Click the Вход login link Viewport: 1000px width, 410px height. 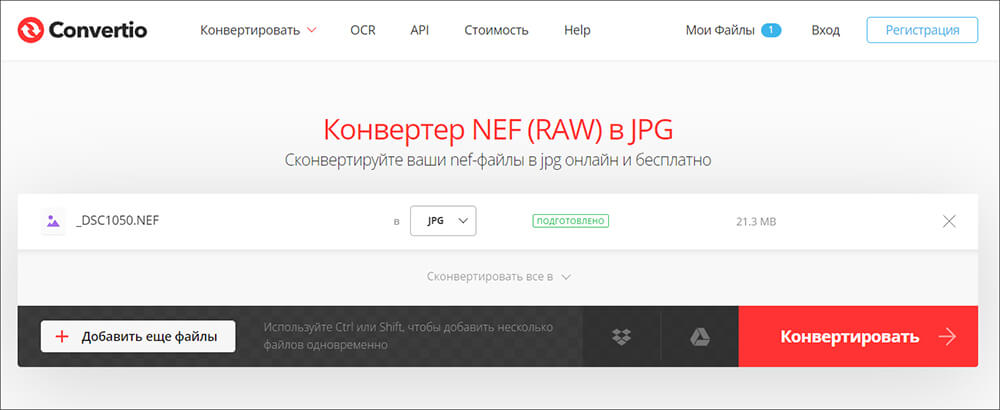[x=825, y=30]
